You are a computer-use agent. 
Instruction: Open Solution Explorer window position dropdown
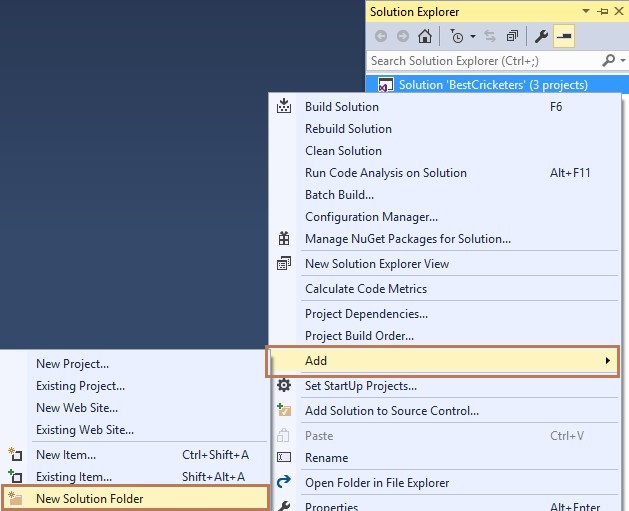[x=586, y=11]
